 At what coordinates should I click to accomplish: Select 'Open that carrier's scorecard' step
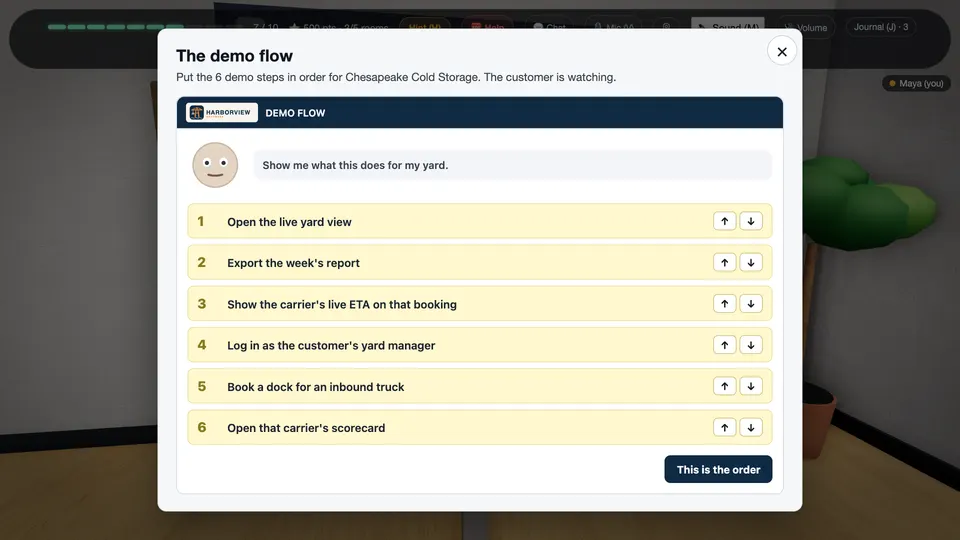[479, 427]
